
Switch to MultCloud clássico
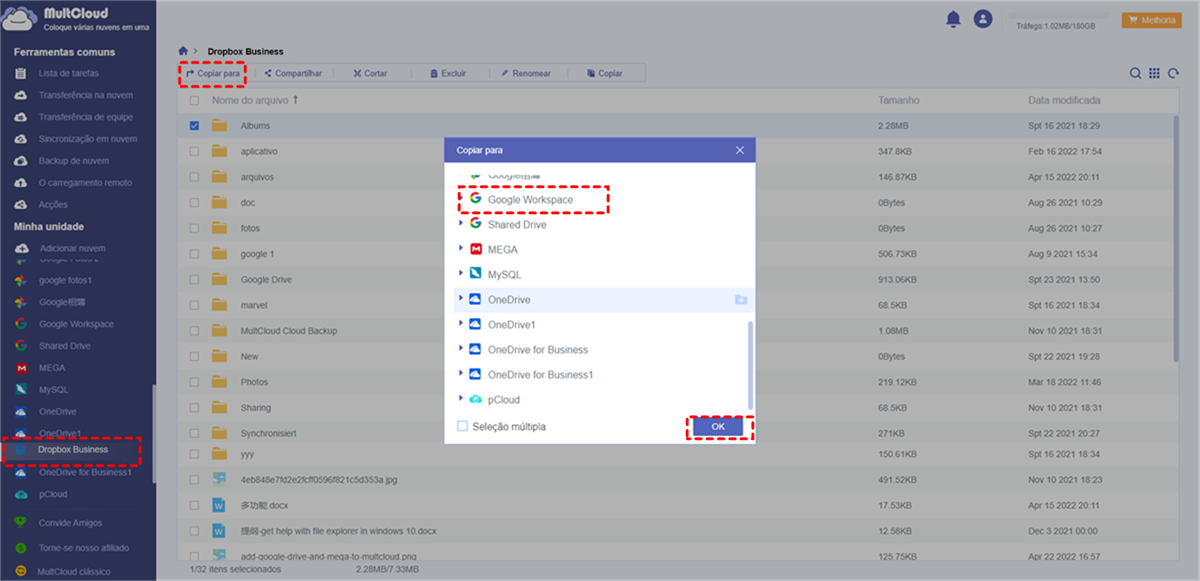[74, 572]
